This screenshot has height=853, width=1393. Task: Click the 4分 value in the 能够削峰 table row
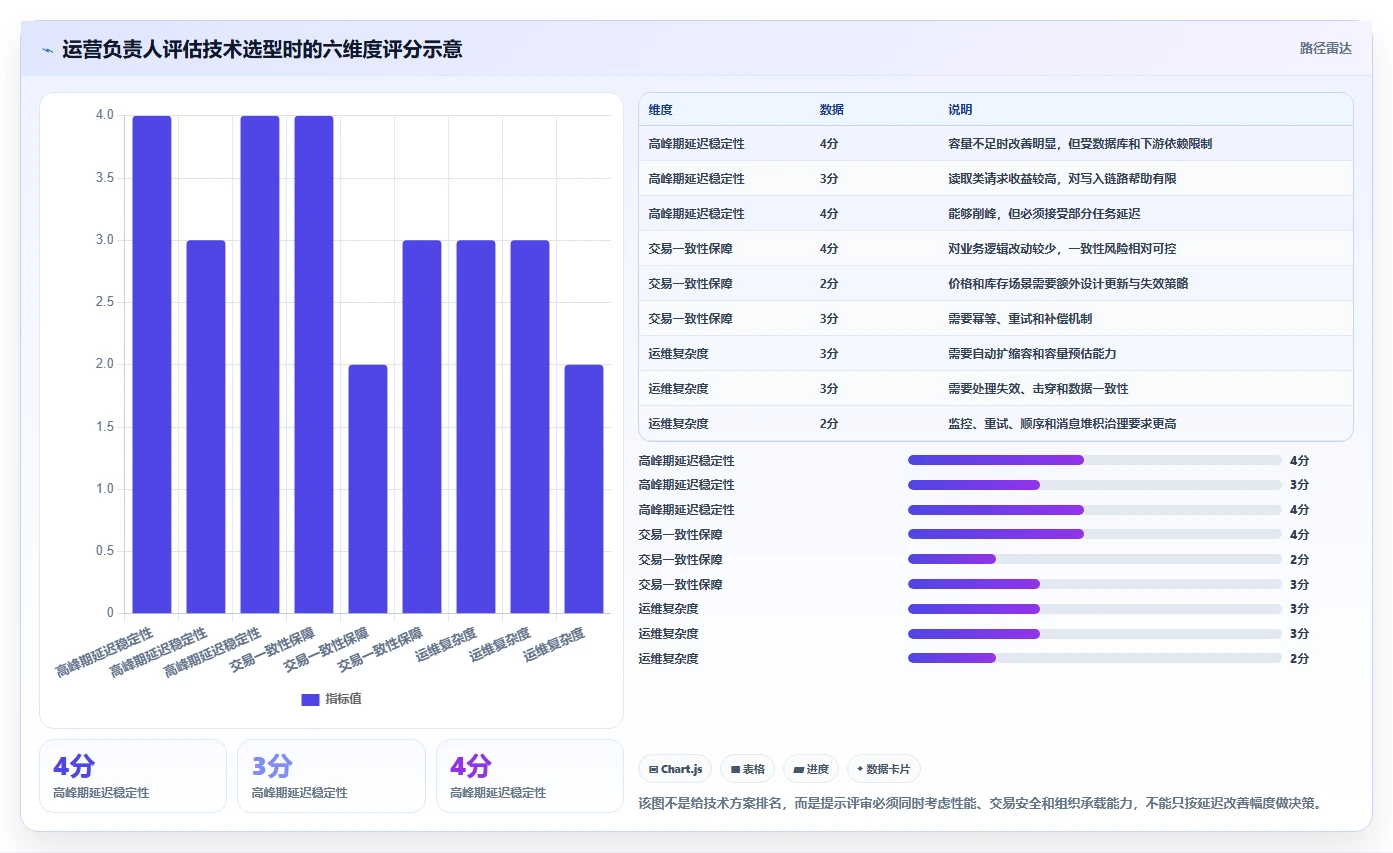(x=829, y=214)
